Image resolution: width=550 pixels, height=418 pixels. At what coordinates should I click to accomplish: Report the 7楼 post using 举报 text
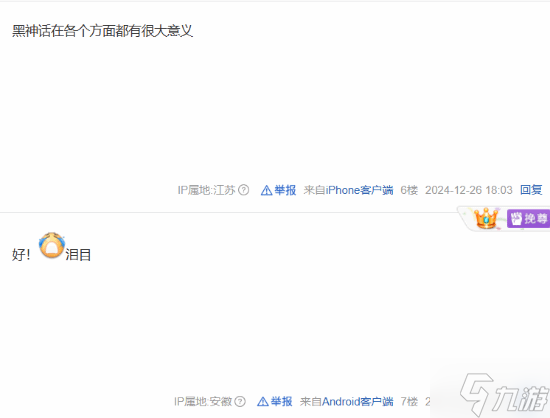pos(281,401)
